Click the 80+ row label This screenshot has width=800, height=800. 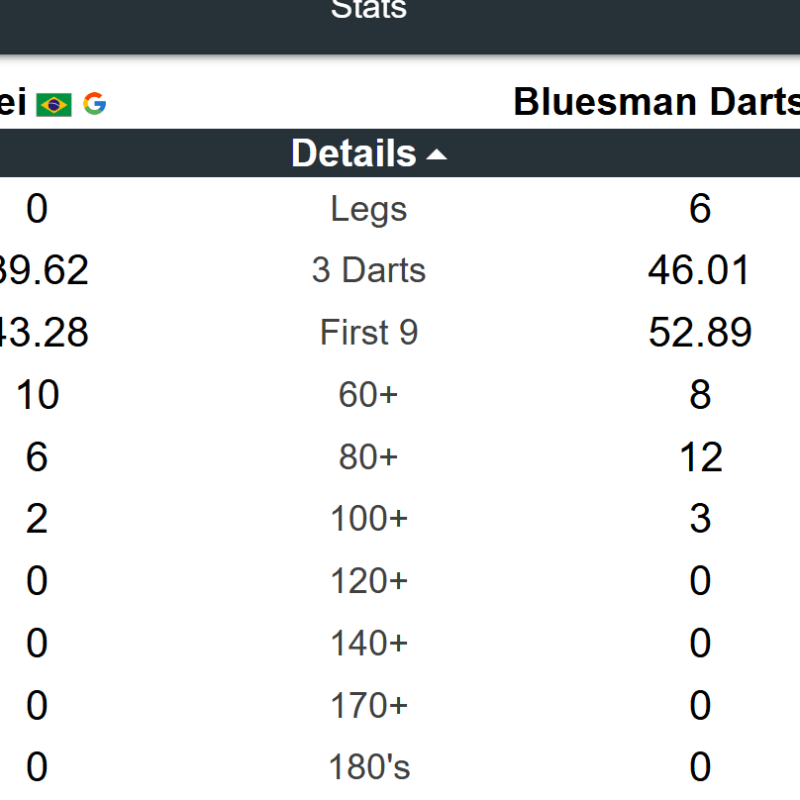368,457
